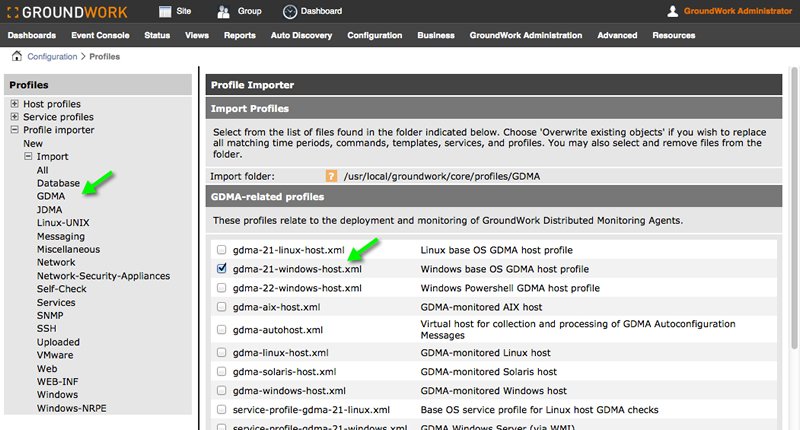
Task: Click the 'GDMA-monitored Solaris host' description
Action: pos(488,372)
